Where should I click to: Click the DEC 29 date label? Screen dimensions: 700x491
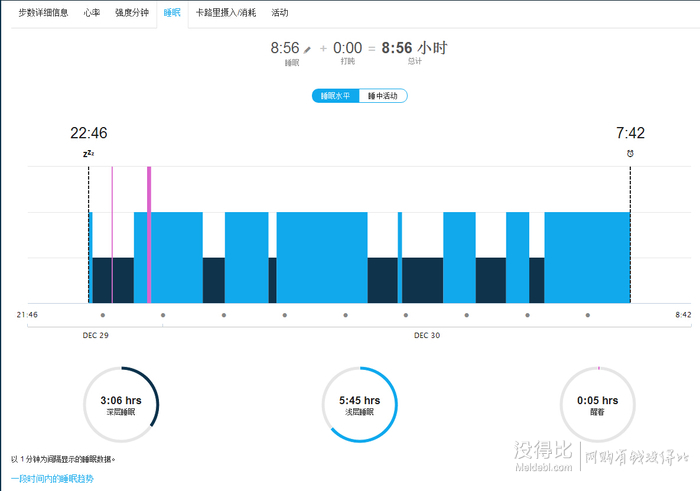pos(96,335)
